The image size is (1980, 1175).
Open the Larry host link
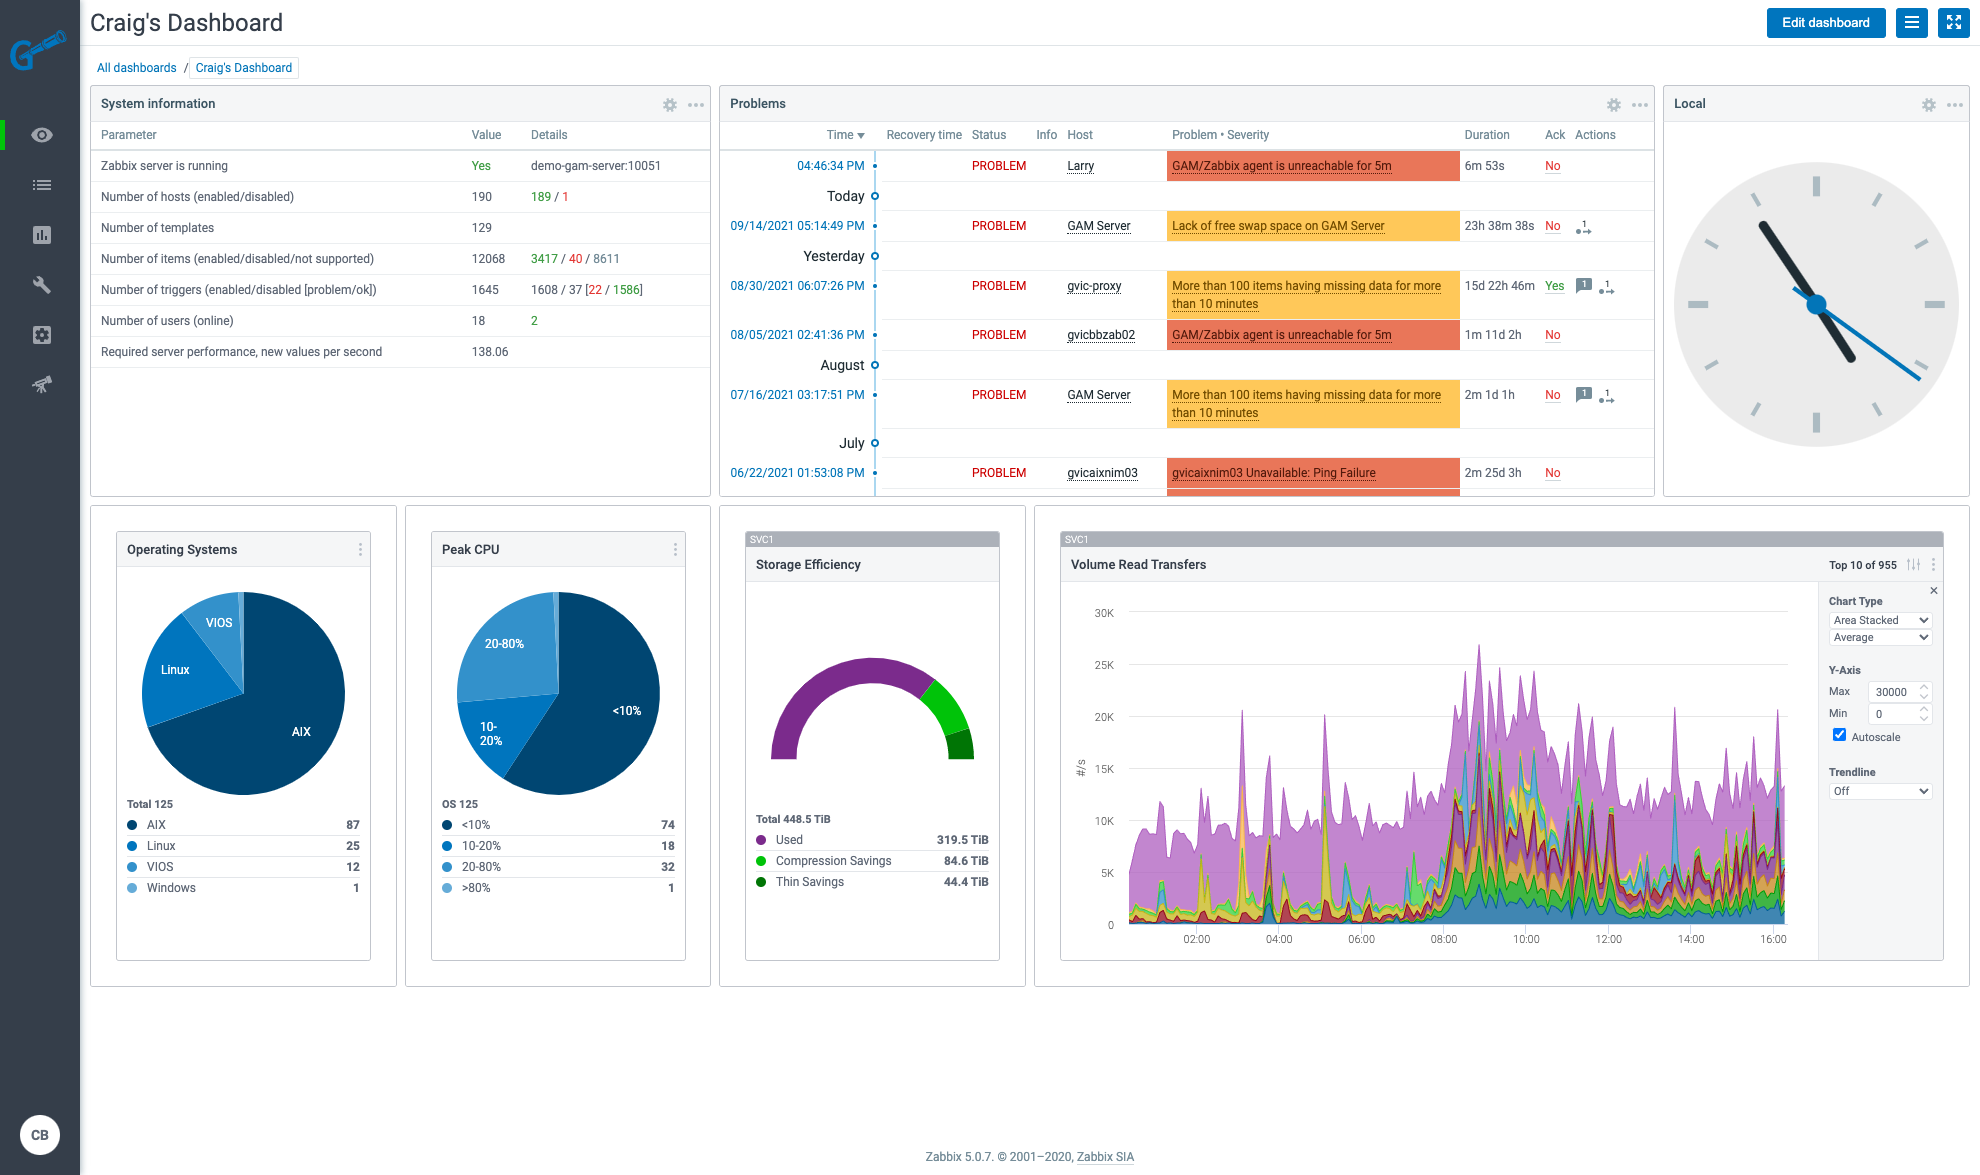point(1080,166)
